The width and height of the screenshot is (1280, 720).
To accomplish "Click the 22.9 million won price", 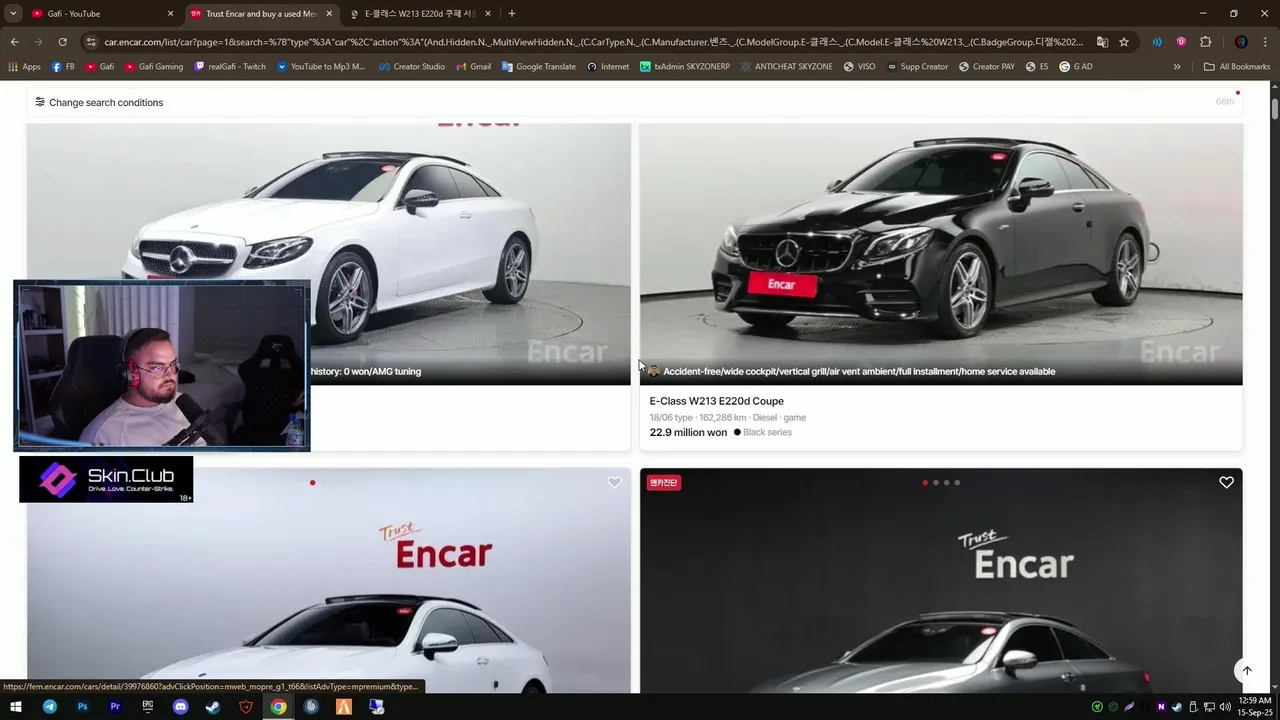I will (688, 433).
